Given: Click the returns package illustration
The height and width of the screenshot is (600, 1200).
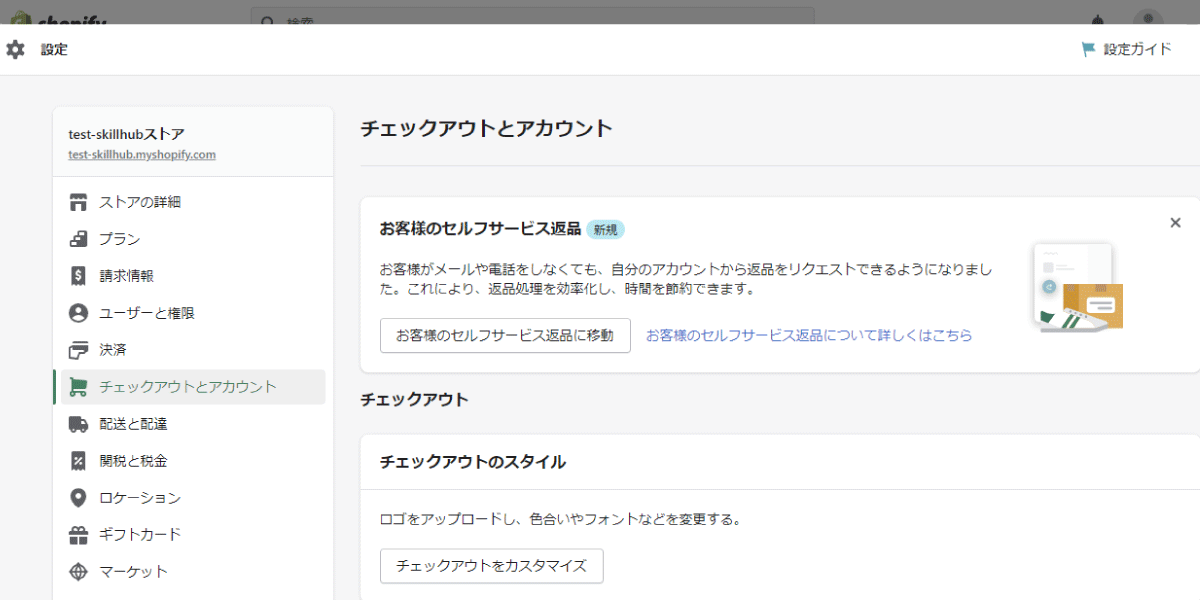Looking at the screenshot, I should tap(1078, 287).
